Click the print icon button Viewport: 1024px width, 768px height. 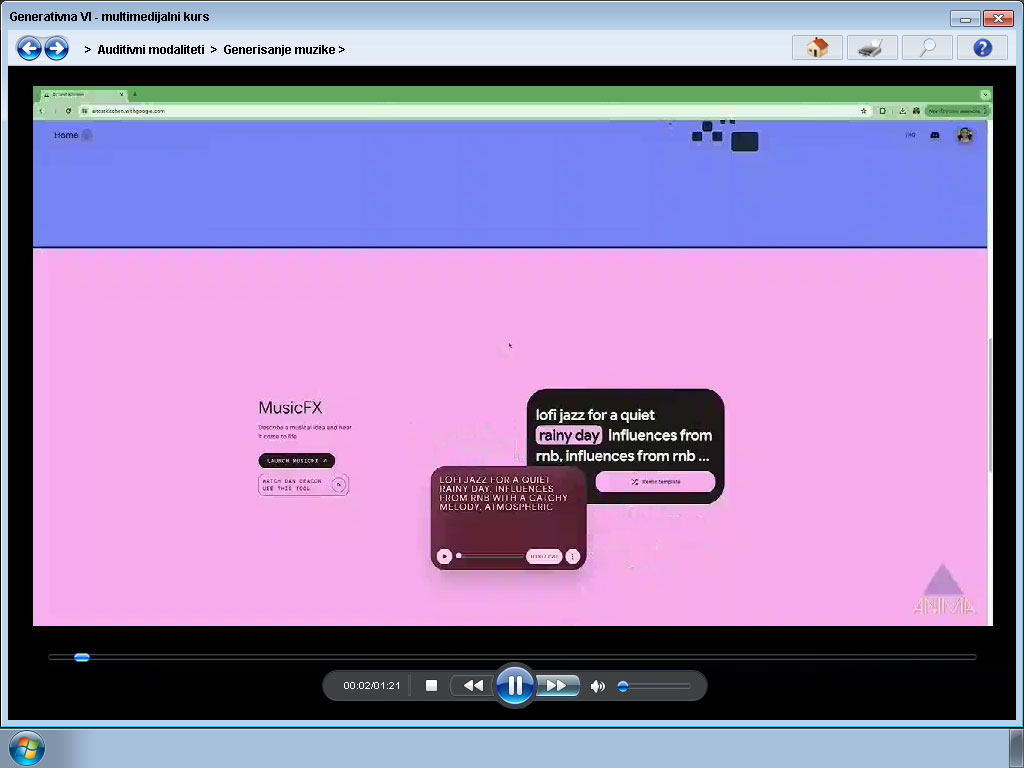tap(871, 48)
